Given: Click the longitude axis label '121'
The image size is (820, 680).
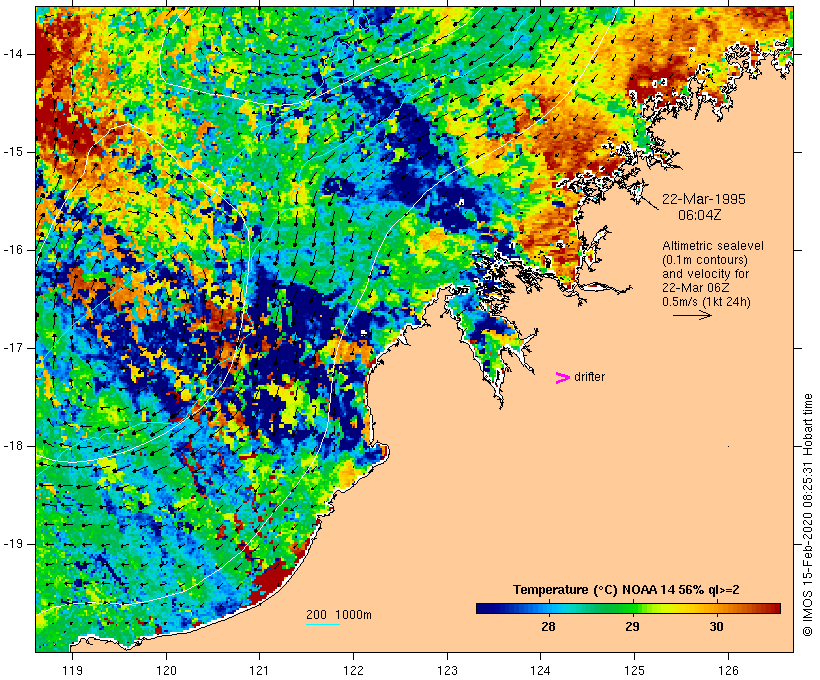Looking at the screenshot, I should coord(259,670).
